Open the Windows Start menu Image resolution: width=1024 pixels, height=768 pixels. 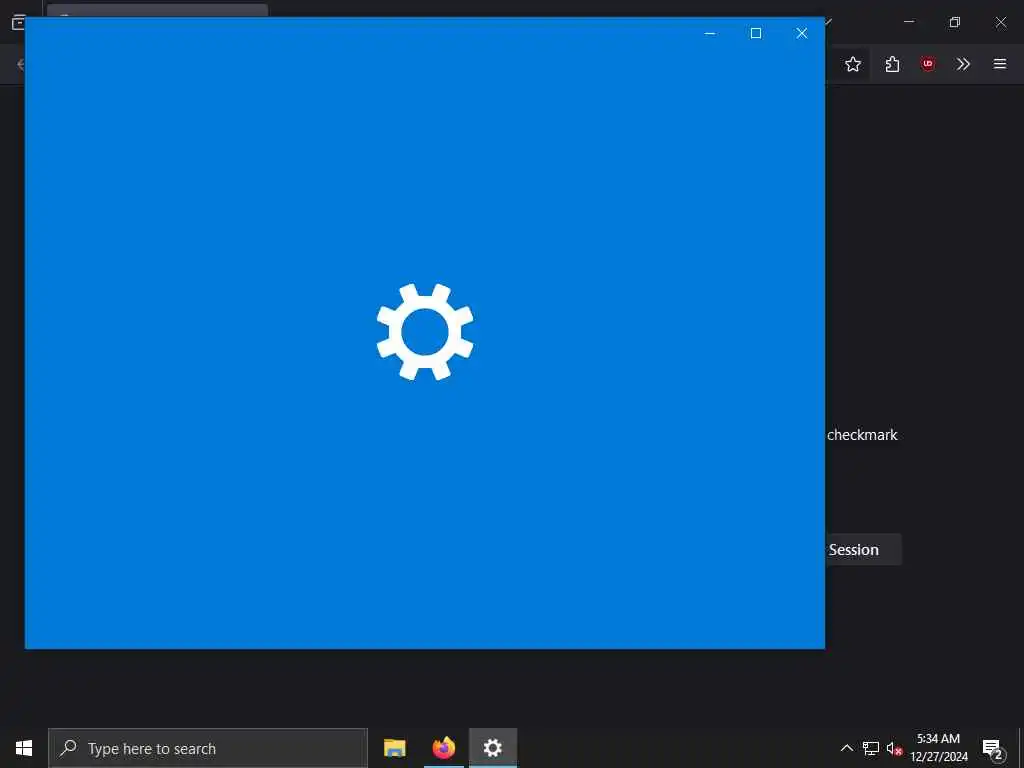click(x=24, y=748)
